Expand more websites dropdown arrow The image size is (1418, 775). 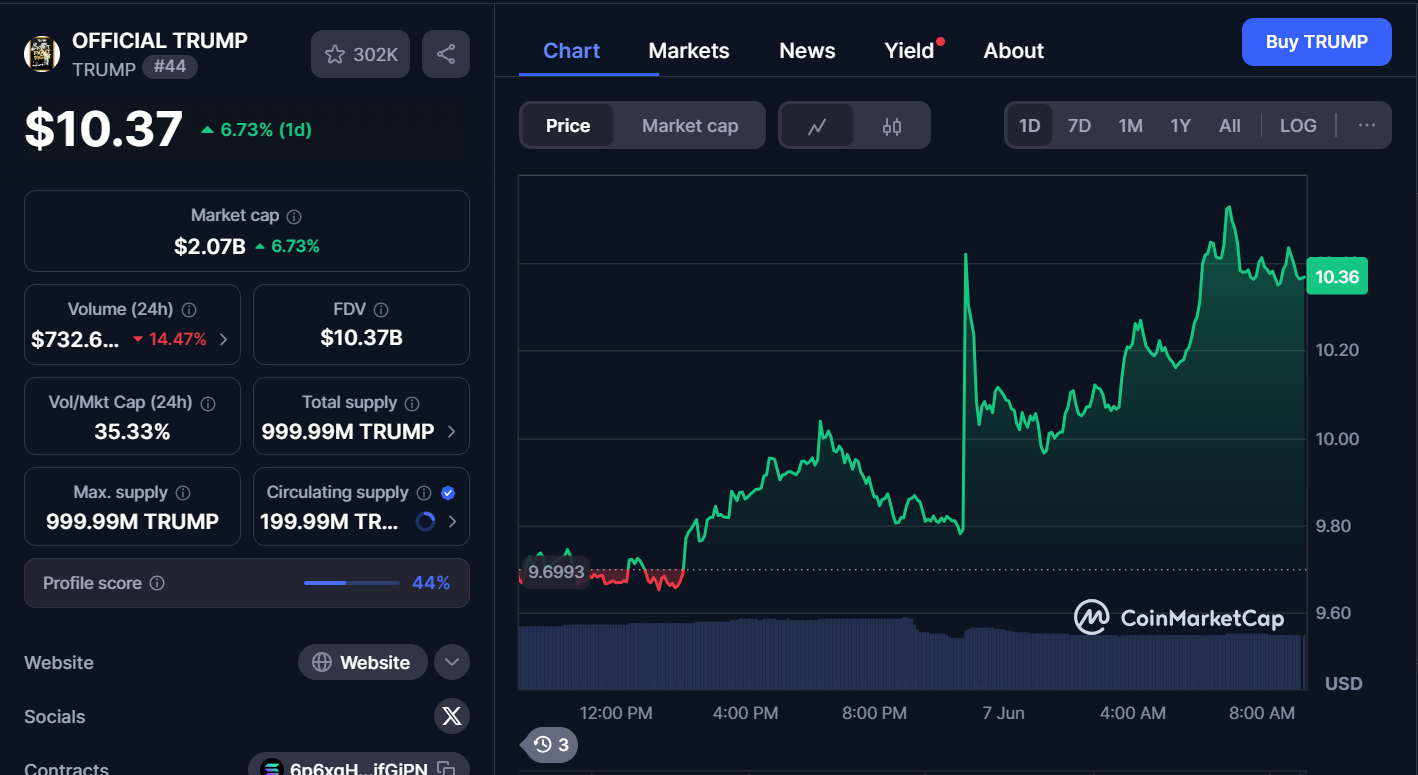pos(452,662)
